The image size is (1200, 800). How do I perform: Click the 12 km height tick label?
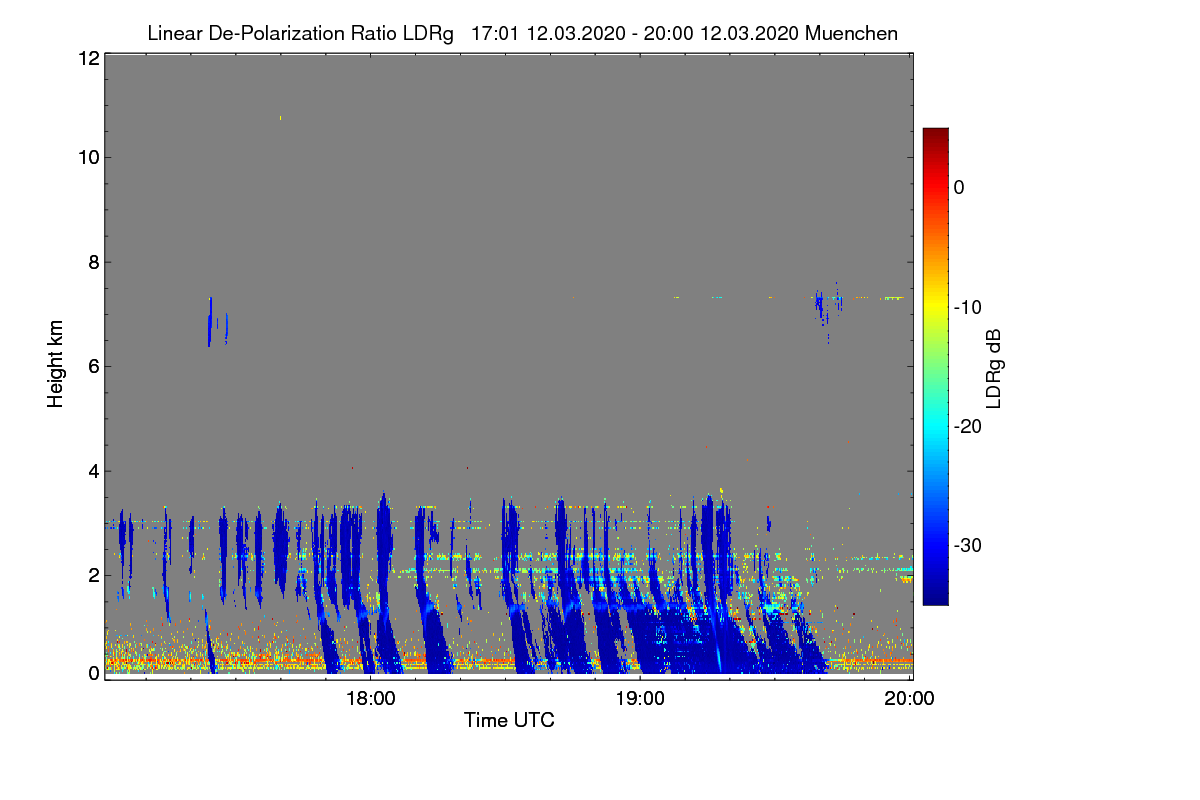point(87,58)
